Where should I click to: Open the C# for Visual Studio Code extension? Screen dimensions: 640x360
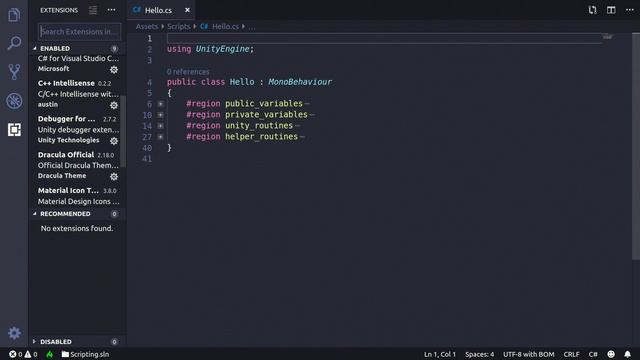pyautogui.click(x=78, y=64)
